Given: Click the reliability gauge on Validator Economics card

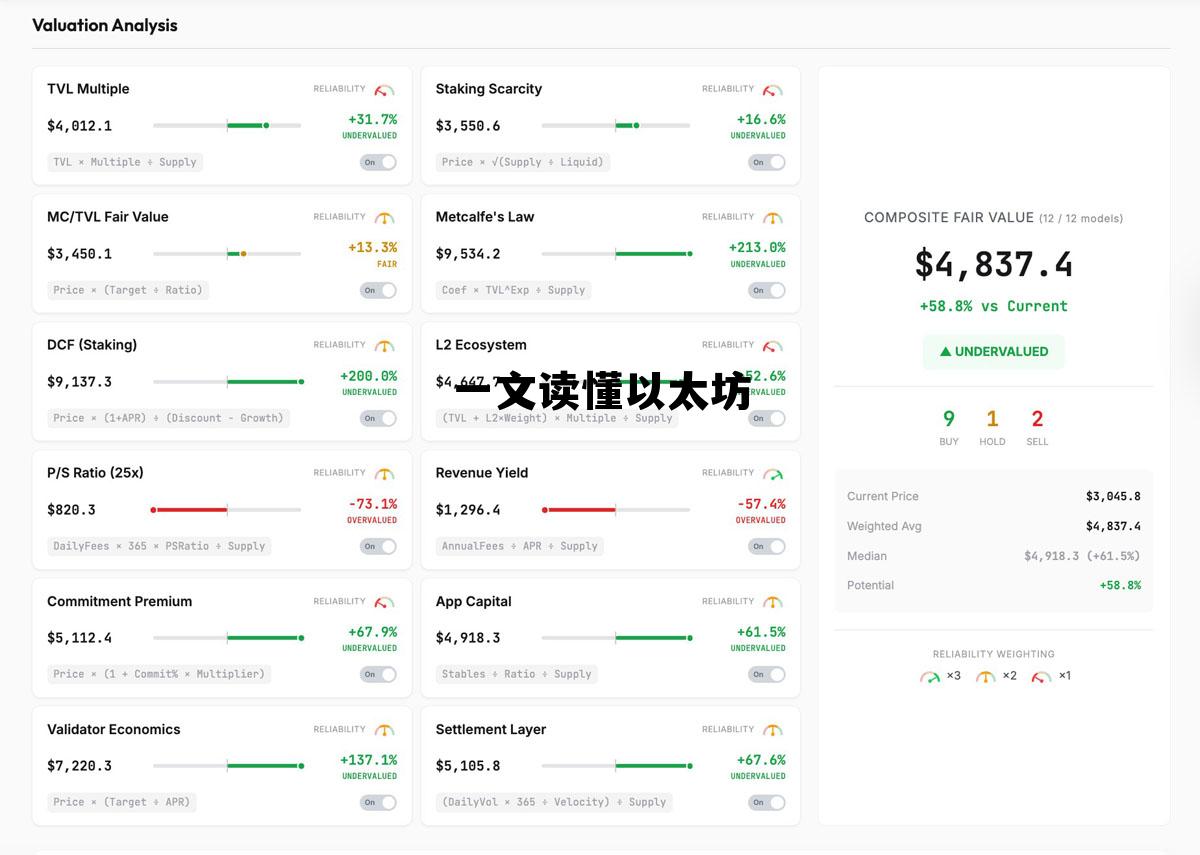Looking at the screenshot, I should pos(383,729).
